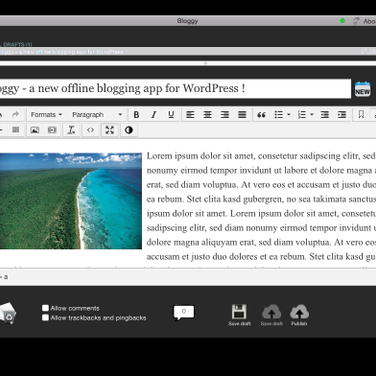Open the Formats dropdown
This screenshot has height=376, width=376.
tap(46, 115)
